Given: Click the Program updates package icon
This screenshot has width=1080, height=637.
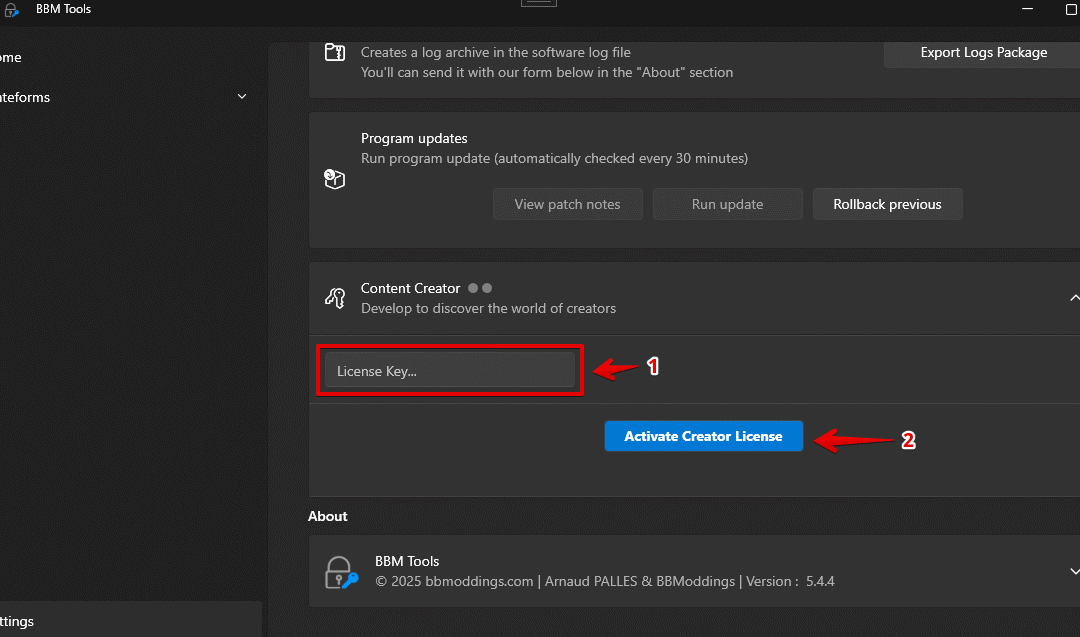Looking at the screenshot, I should click(x=334, y=179).
